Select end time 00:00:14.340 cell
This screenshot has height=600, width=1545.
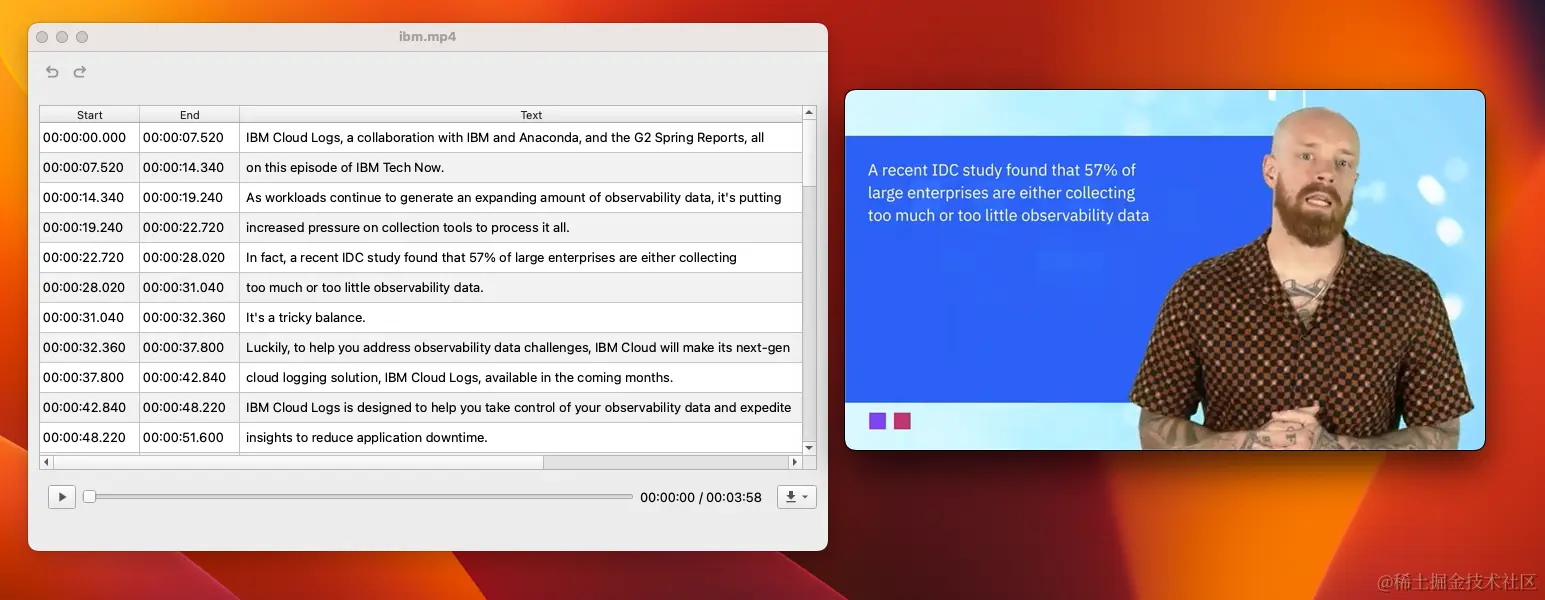190,167
